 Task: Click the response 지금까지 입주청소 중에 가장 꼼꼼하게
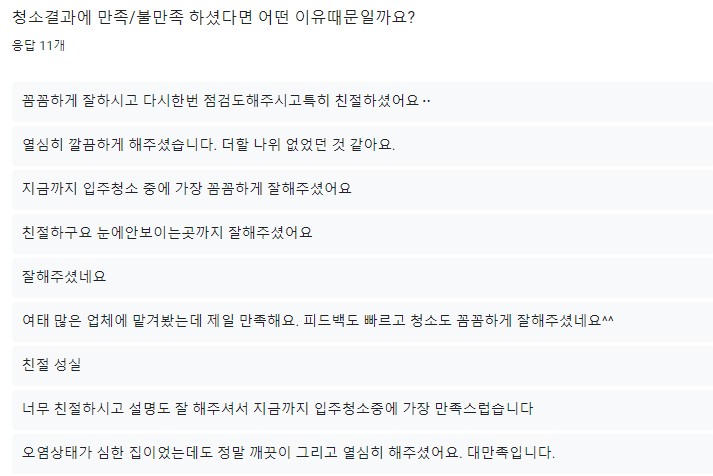[362, 189]
